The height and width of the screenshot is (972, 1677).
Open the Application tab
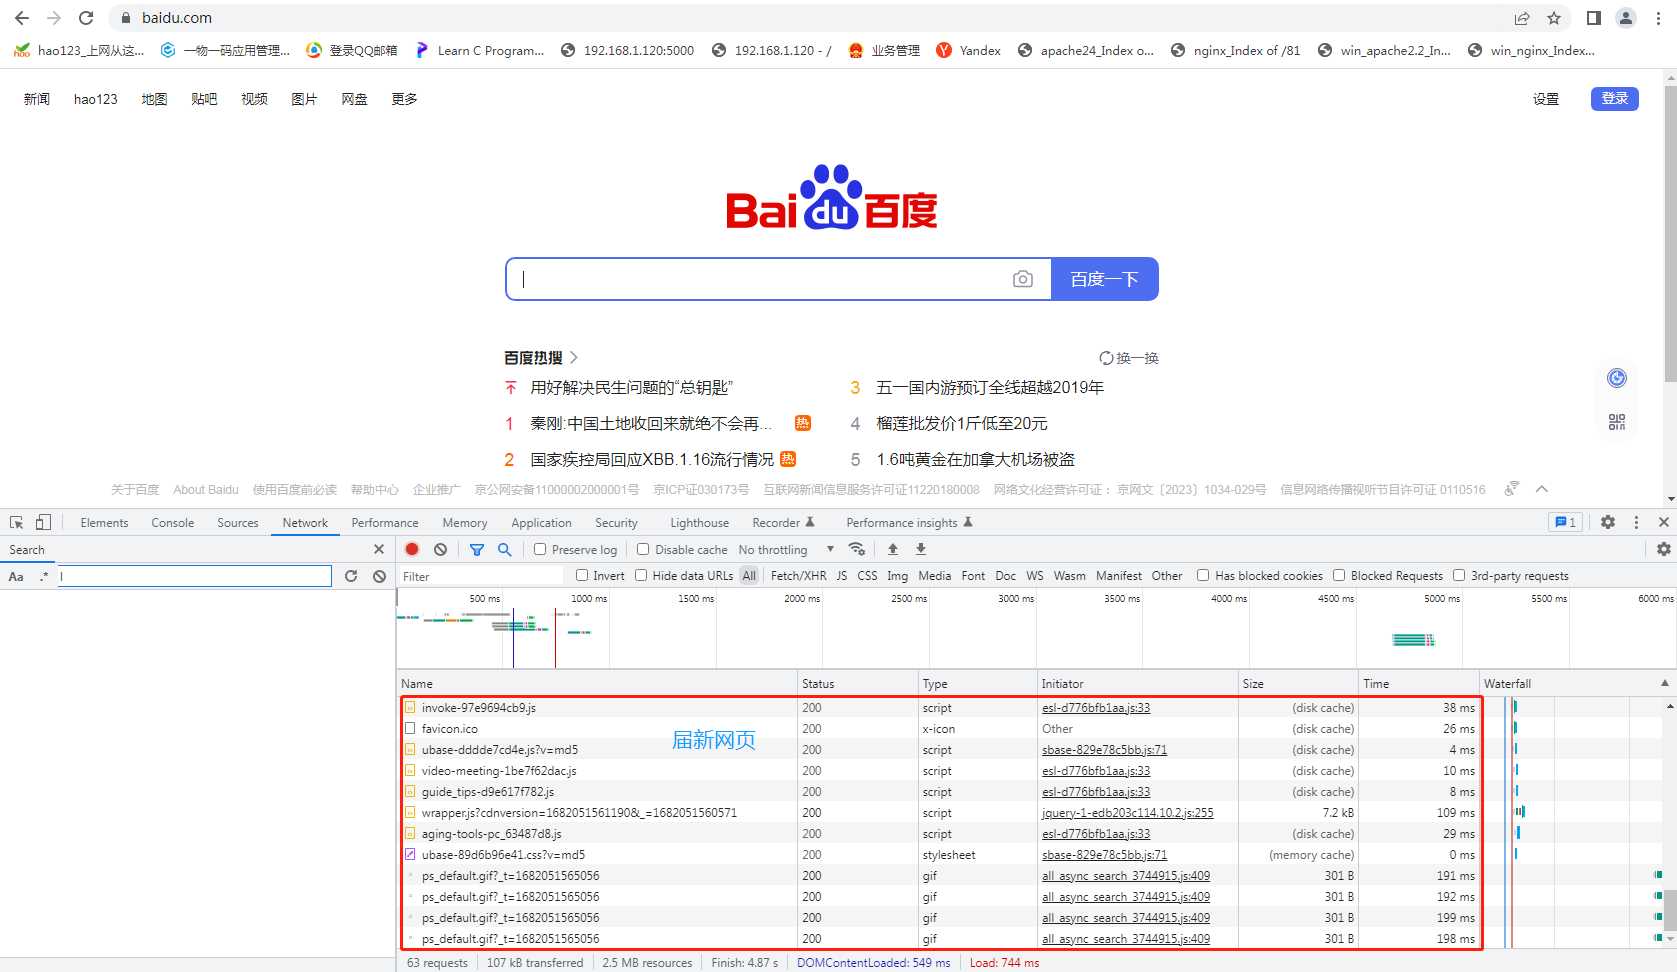(542, 522)
